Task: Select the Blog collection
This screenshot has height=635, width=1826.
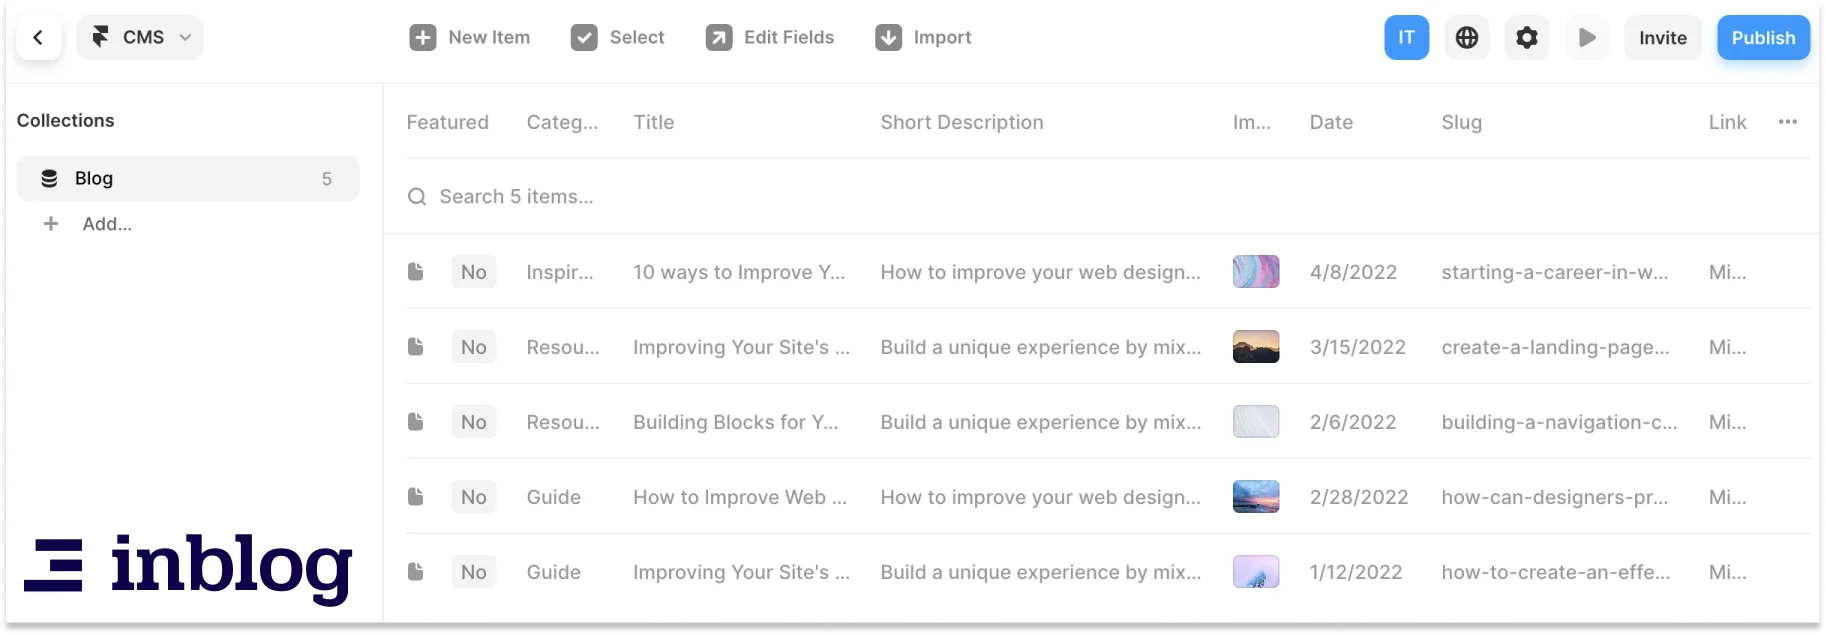Action: point(188,178)
